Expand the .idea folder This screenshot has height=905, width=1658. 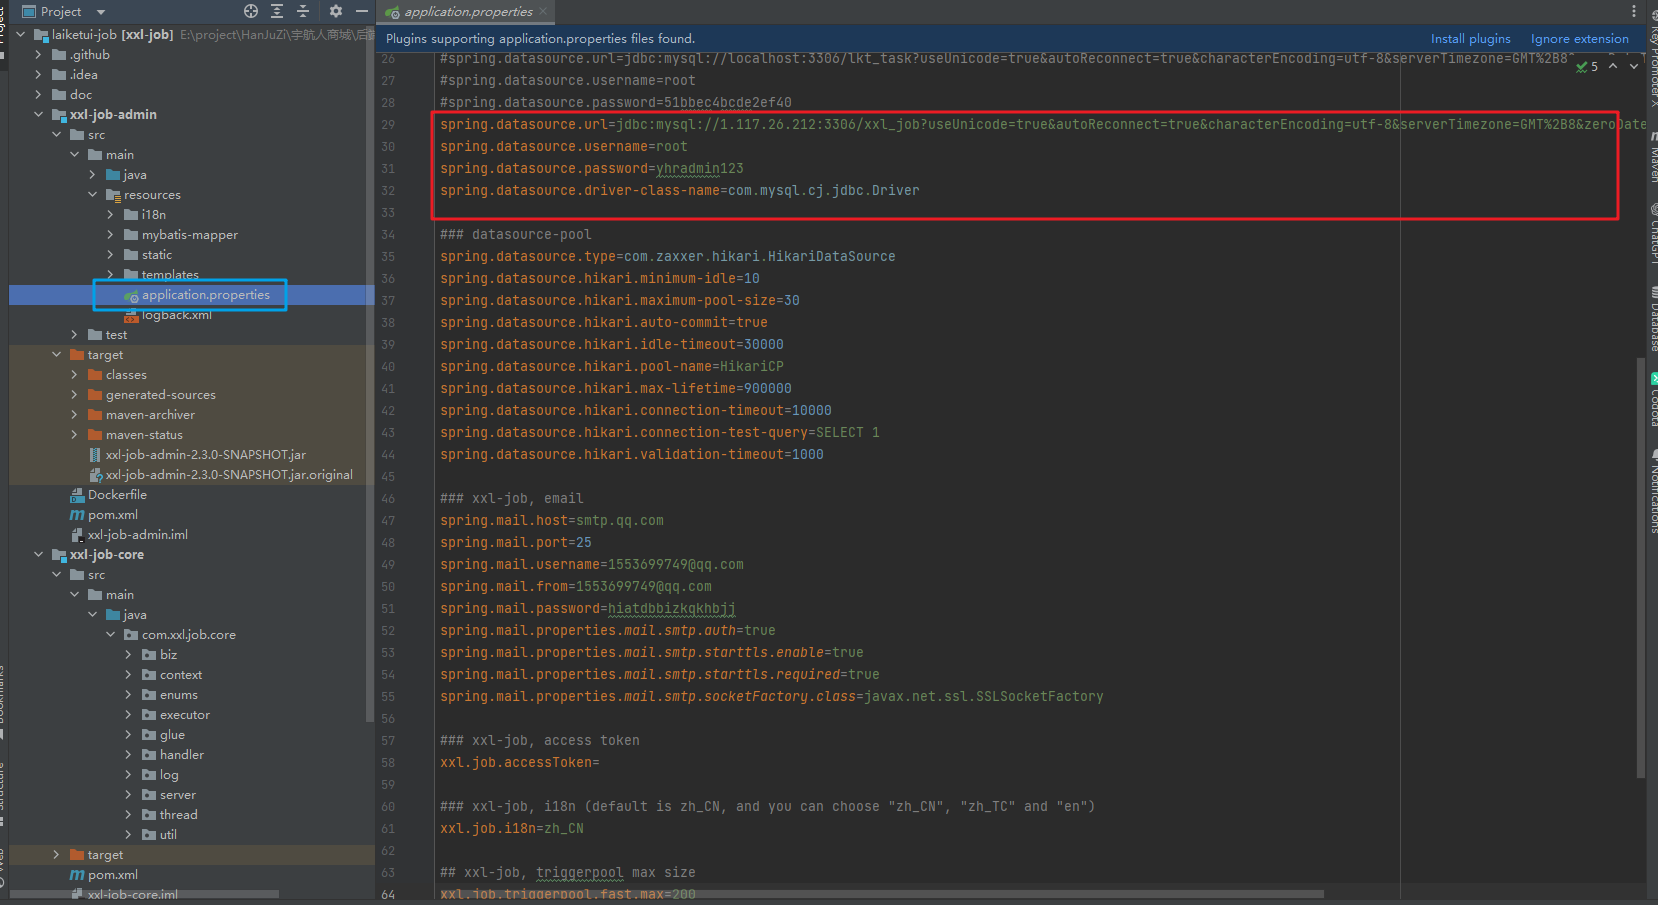[x=38, y=75]
